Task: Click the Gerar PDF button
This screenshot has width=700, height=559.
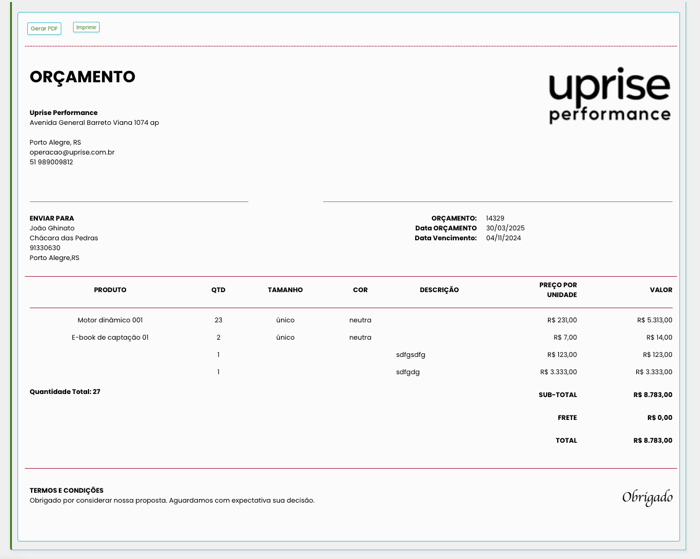Action: tap(44, 28)
